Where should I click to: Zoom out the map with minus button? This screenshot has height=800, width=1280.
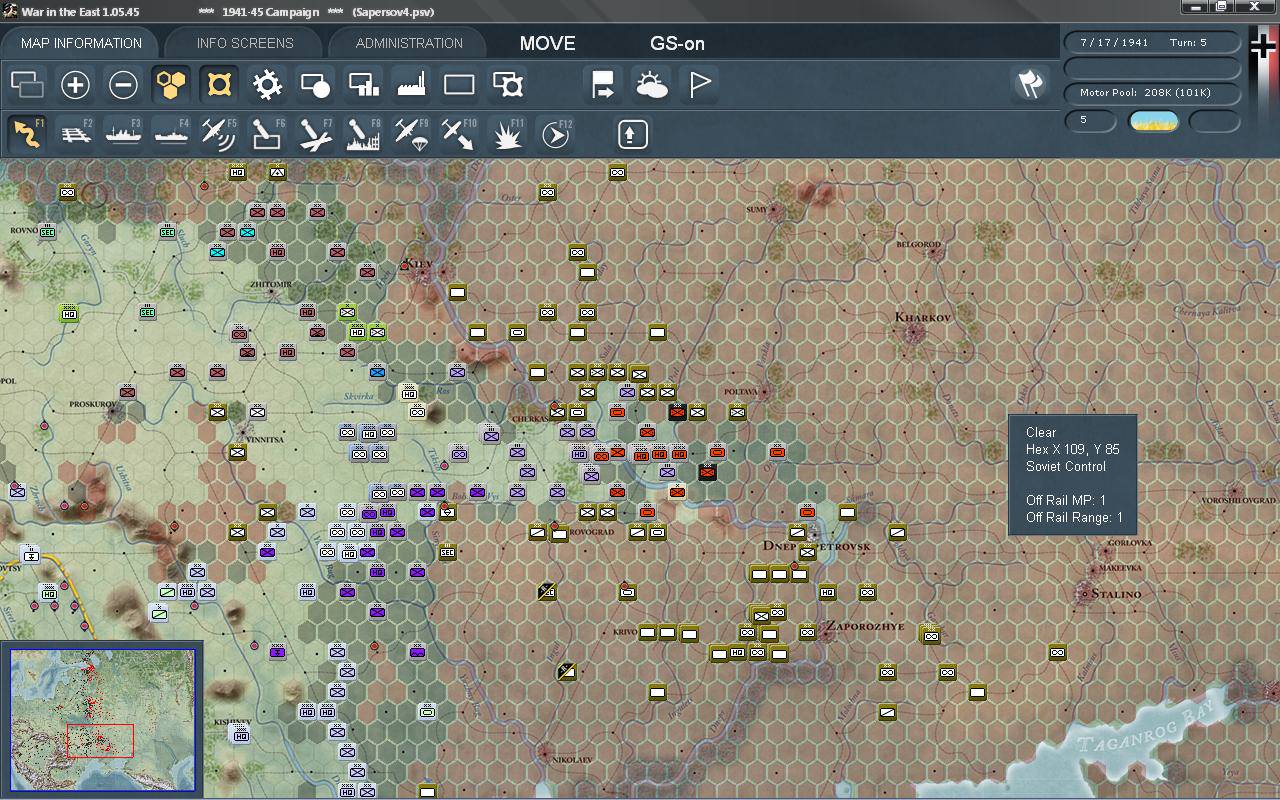[x=123, y=85]
